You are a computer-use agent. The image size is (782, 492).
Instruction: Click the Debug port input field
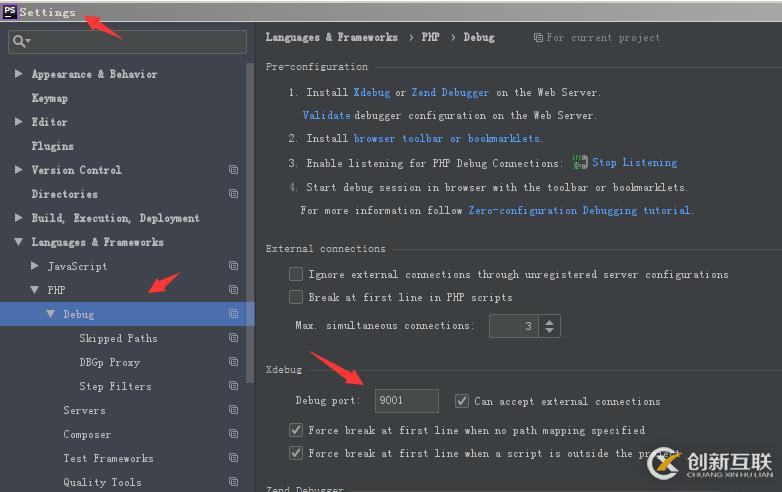pos(406,401)
